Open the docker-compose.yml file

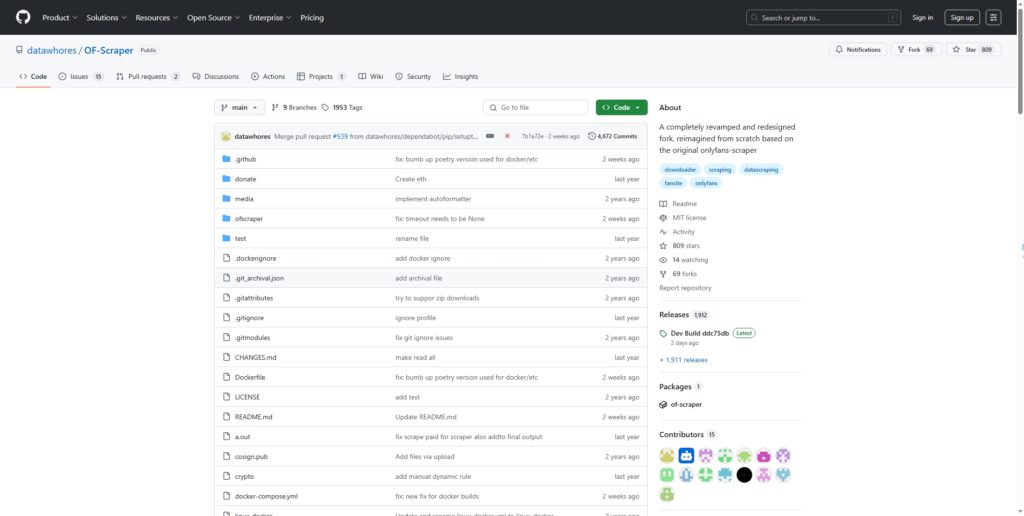[266, 496]
